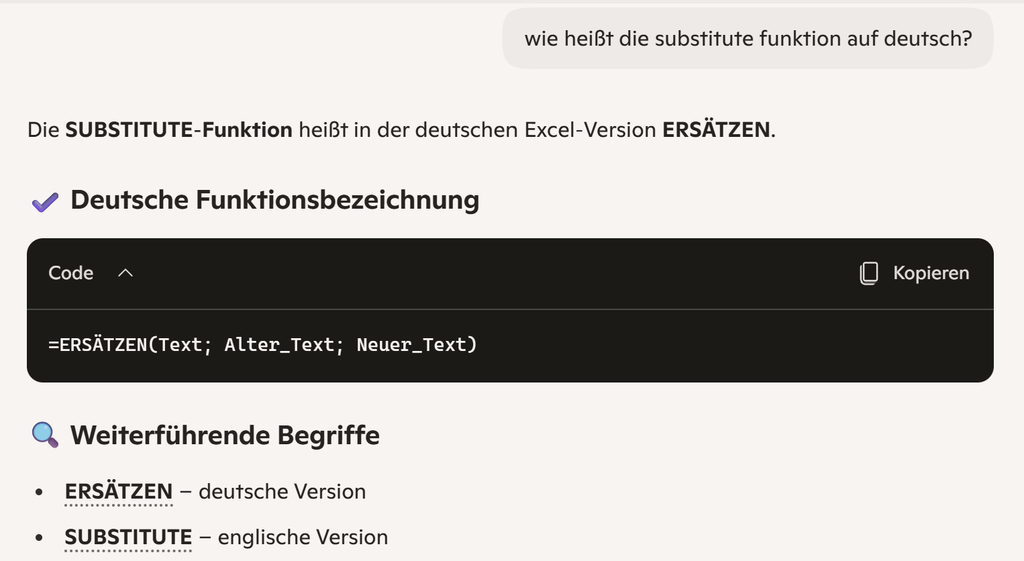This screenshot has width=1024, height=561.
Task: Click the Weiterführende Begriffe heading
Action: coord(225,436)
